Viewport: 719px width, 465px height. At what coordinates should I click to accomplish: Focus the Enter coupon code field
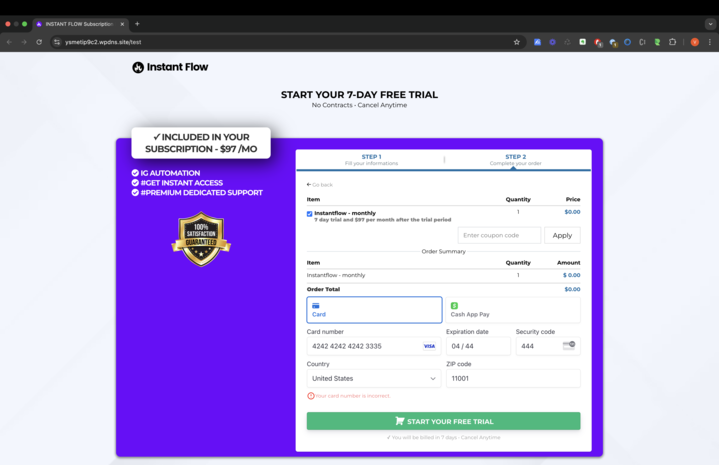pos(499,235)
